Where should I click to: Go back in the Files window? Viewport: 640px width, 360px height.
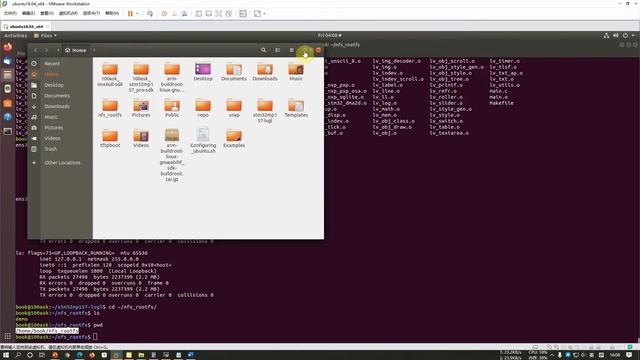[36, 50]
